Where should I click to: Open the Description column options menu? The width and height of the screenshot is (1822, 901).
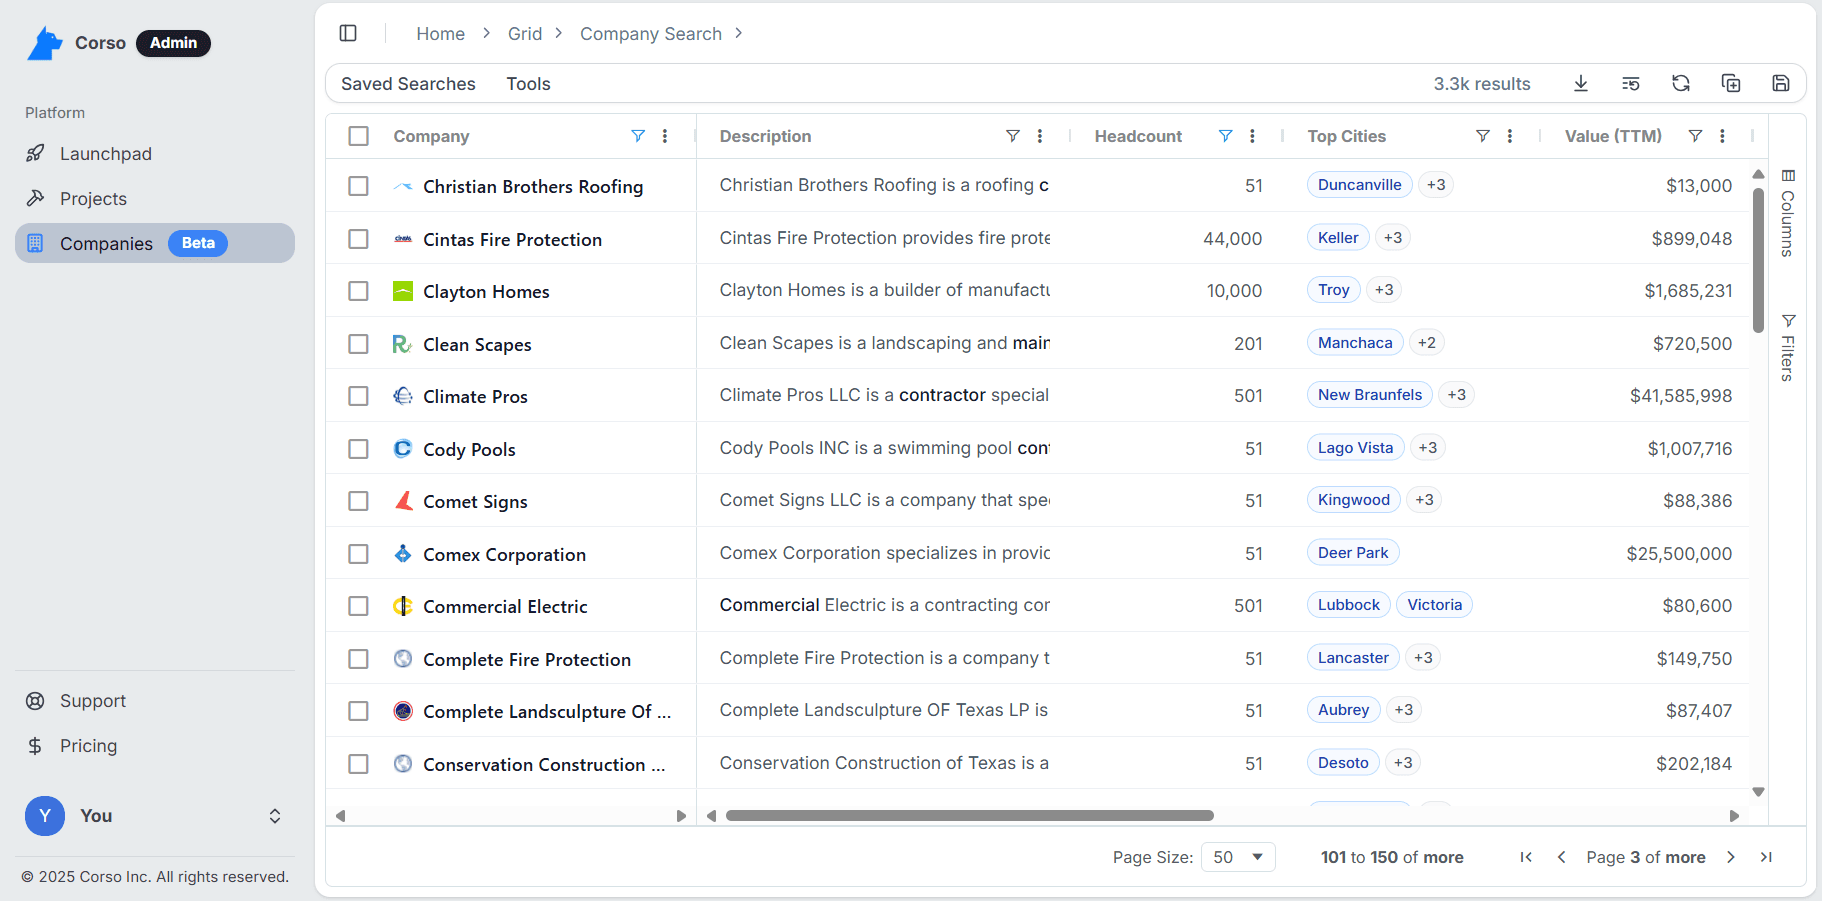point(1040,136)
